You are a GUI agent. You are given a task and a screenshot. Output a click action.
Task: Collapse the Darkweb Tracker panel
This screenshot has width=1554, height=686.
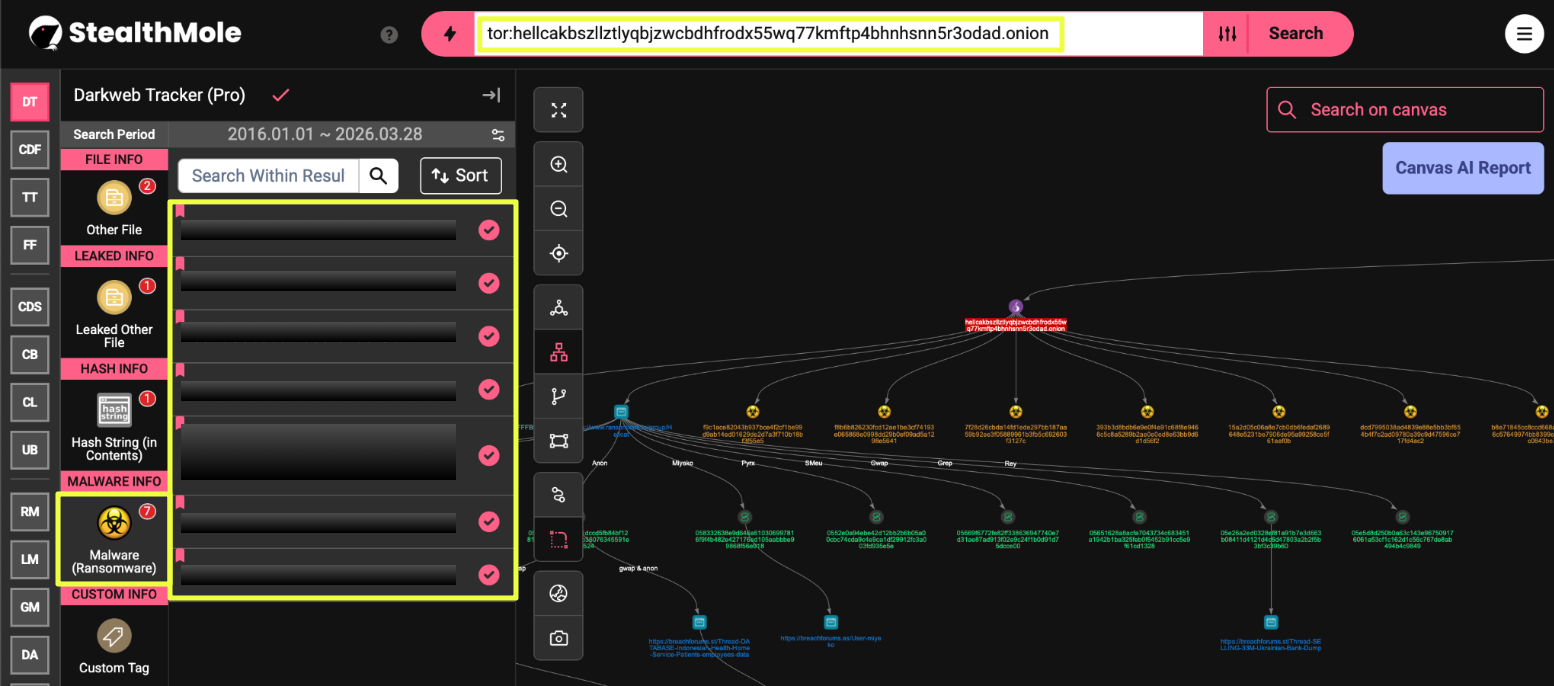tap(491, 95)
